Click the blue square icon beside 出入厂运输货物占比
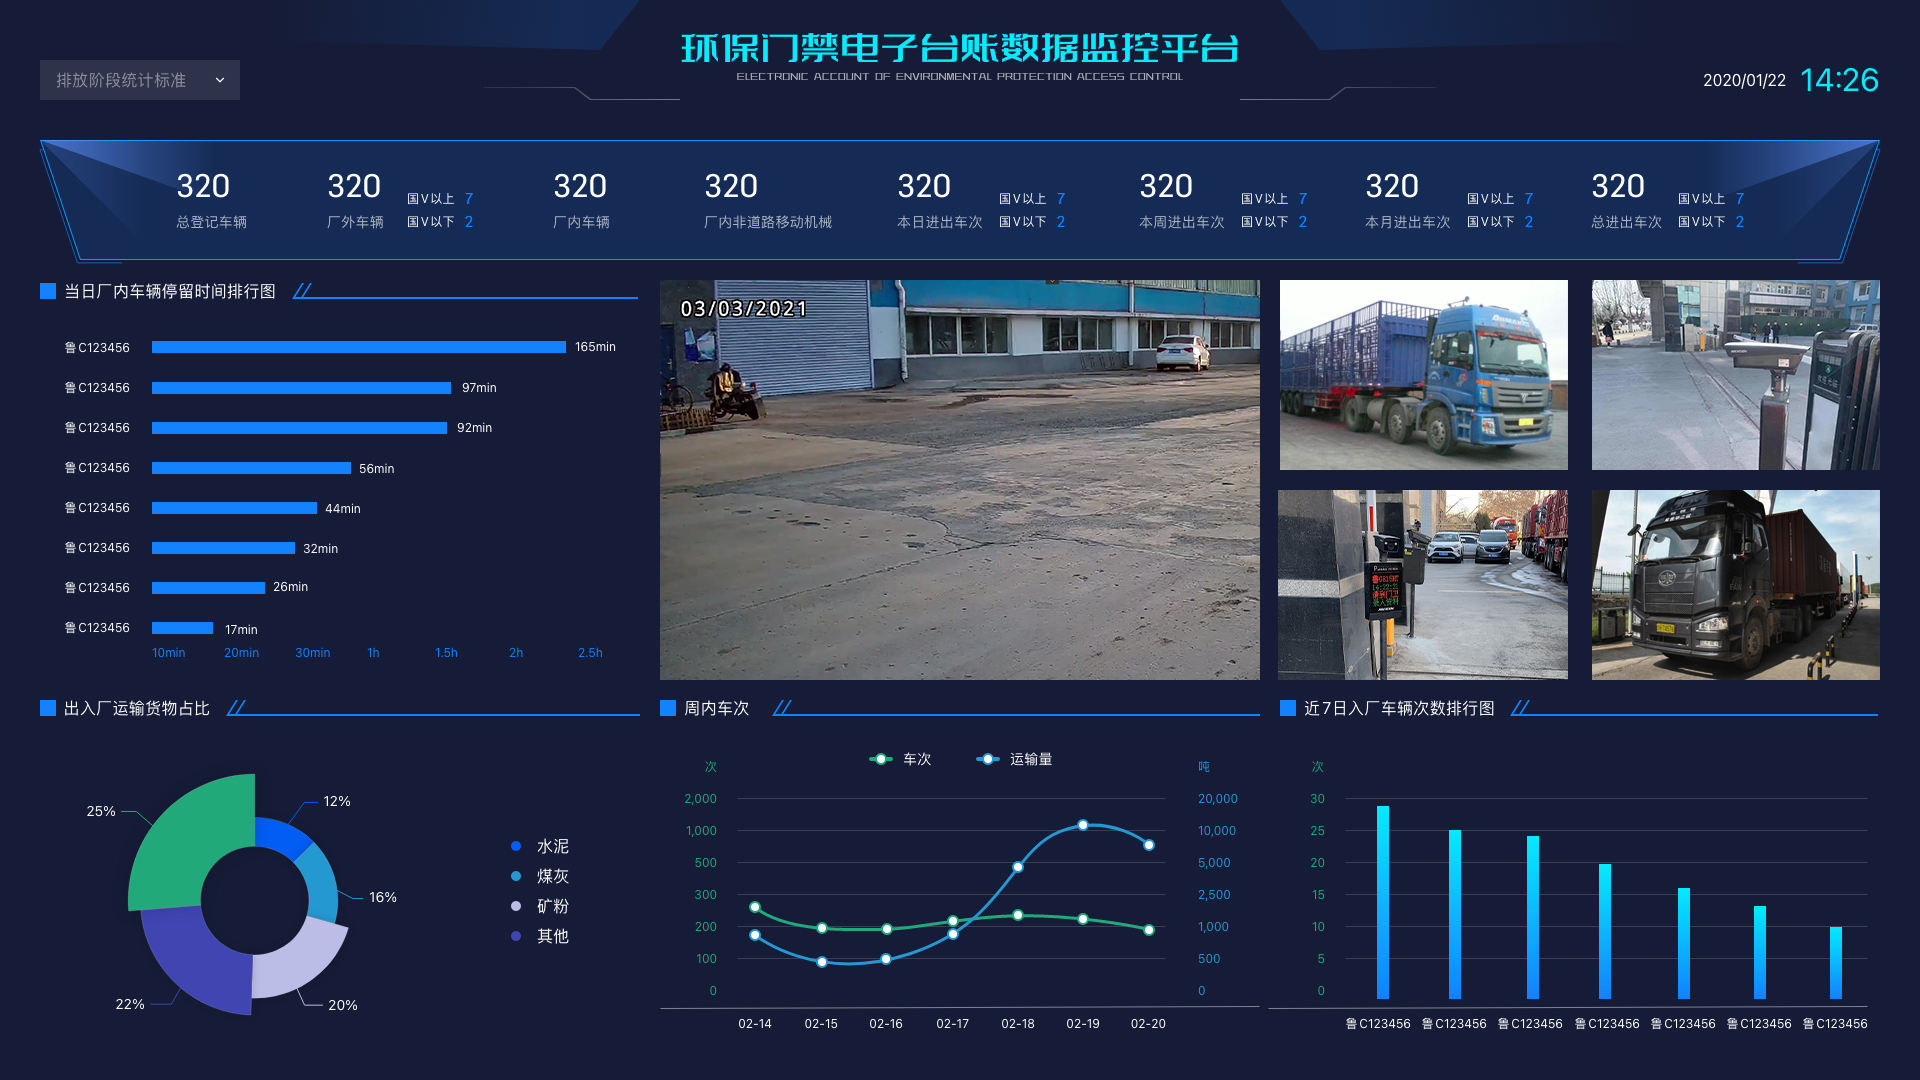This screenshot has width=1920, height=1080. pos(47,707)
